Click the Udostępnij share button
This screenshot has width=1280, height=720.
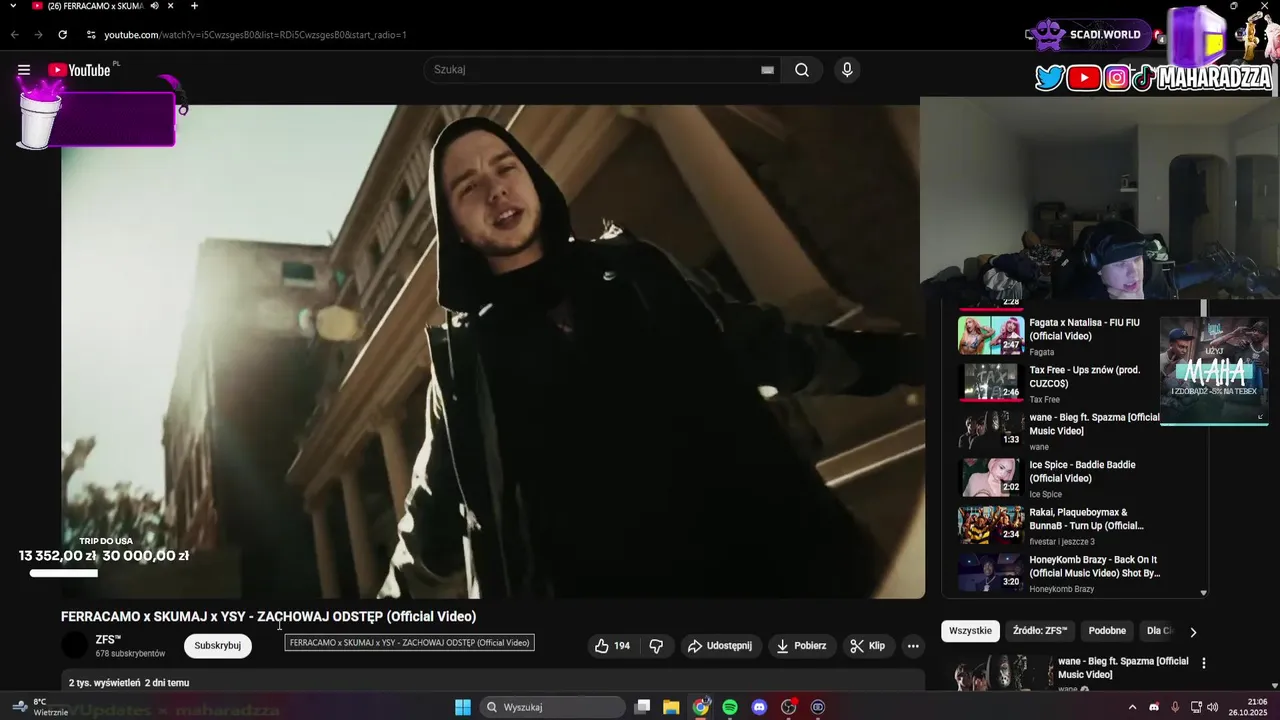719,646
